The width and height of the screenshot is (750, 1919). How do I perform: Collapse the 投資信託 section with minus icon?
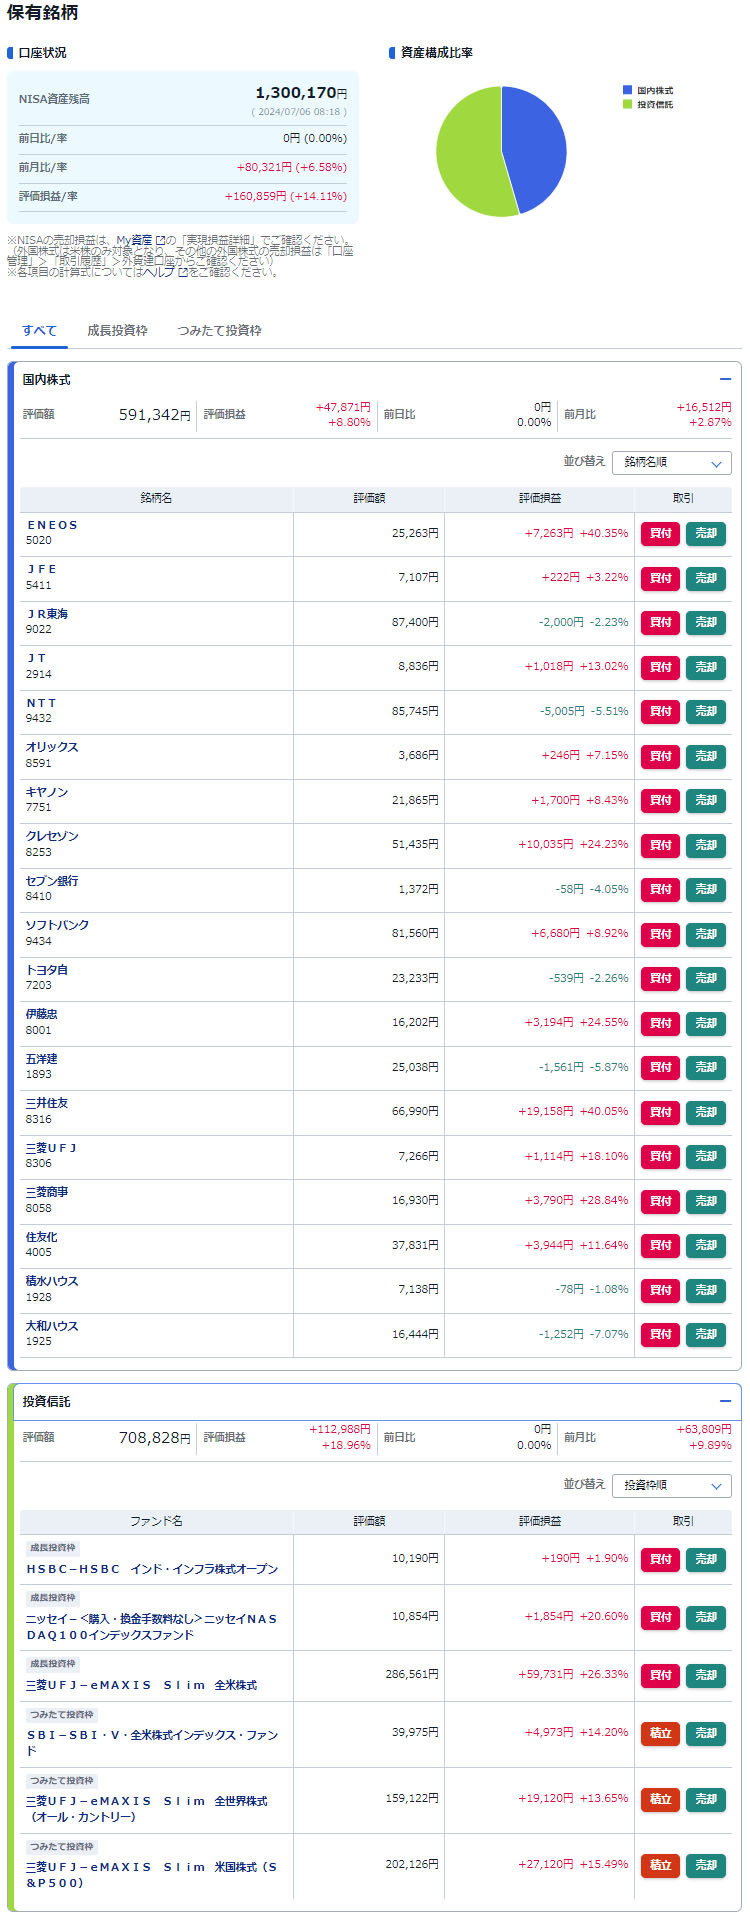pos(725,1402)
